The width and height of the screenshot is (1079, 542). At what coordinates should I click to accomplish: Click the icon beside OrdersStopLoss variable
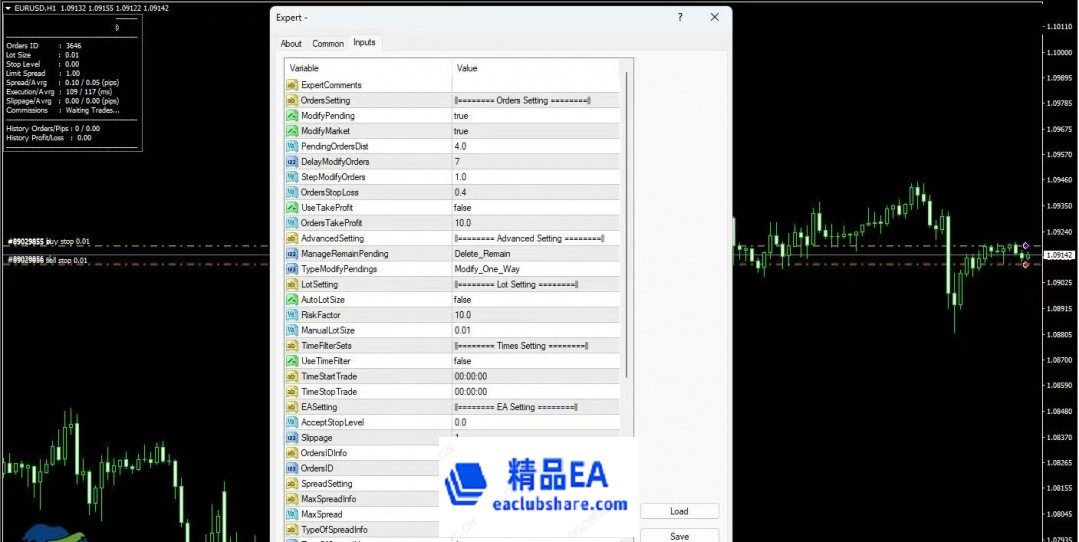click(x=292, y=193)
